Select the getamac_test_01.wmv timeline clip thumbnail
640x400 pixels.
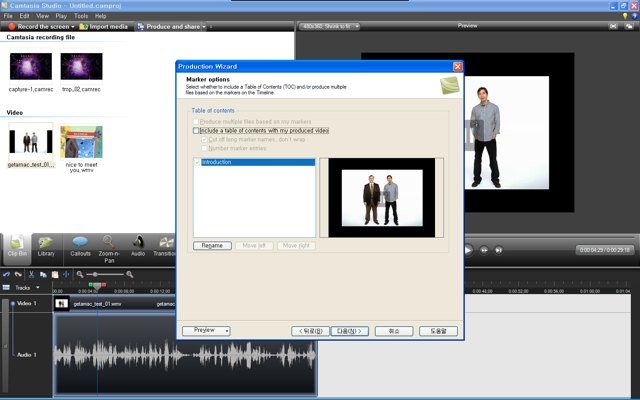(62, 303)
